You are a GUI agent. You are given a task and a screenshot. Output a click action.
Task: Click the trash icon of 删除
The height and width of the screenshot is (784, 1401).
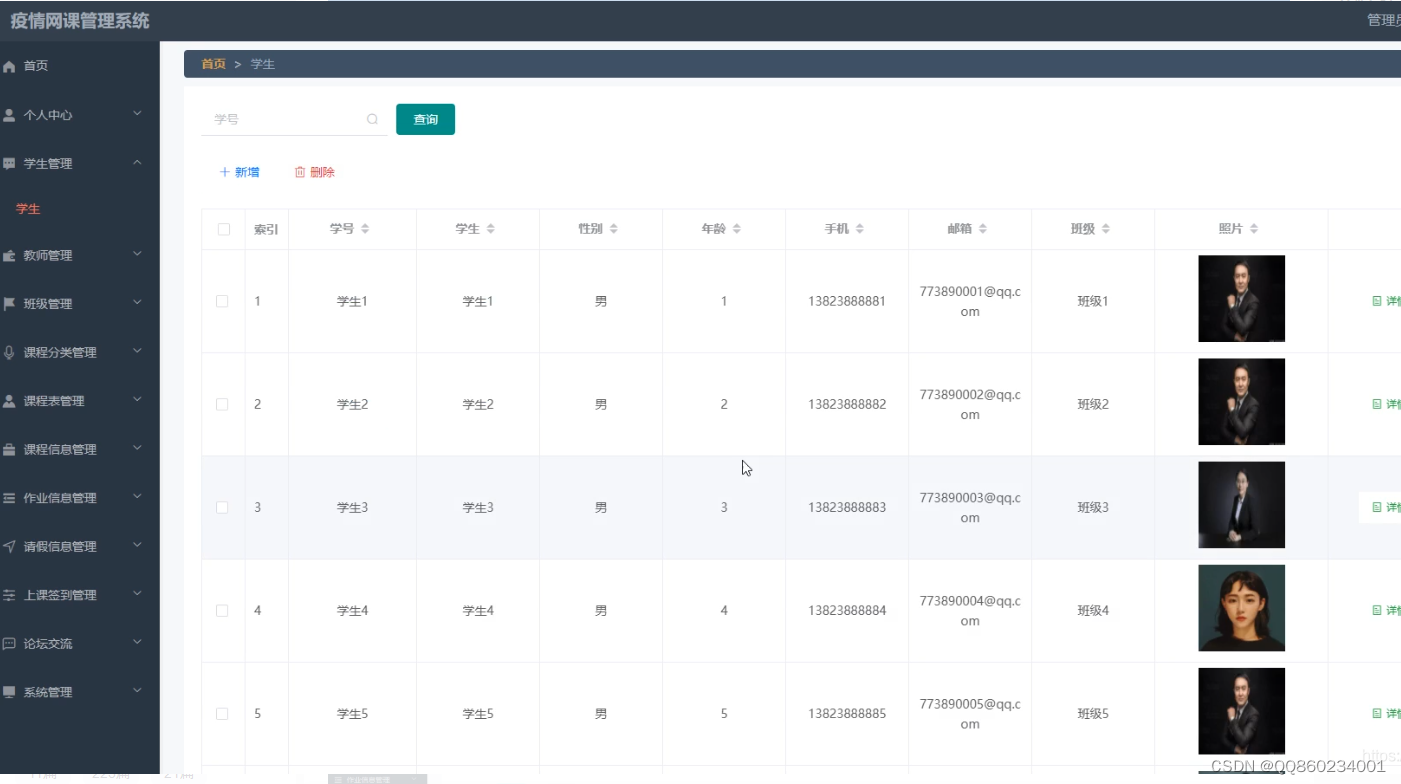coord(299,172)
